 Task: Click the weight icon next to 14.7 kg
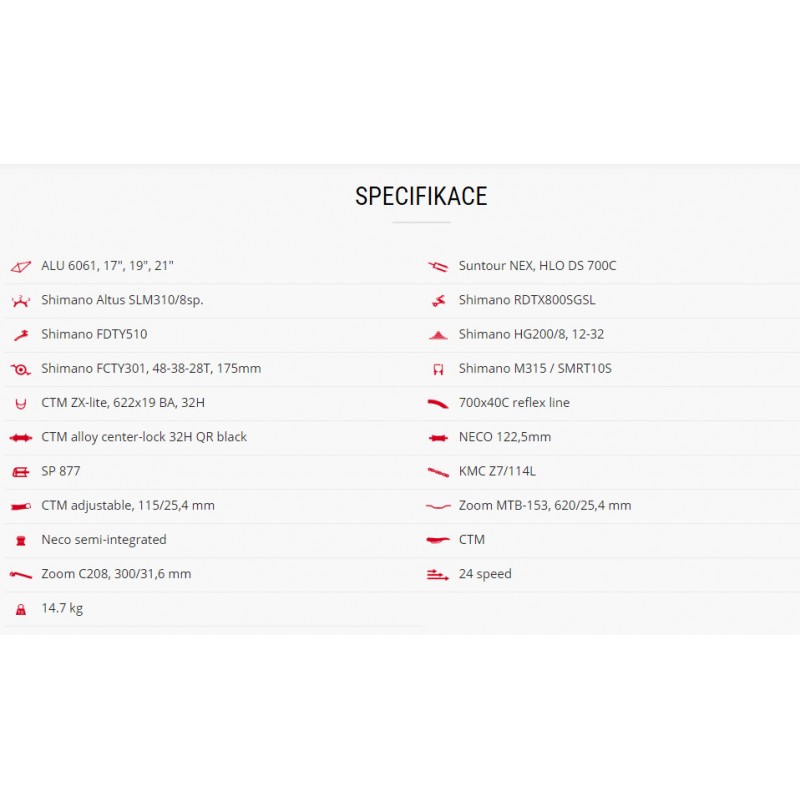click(x=20, y=609)
